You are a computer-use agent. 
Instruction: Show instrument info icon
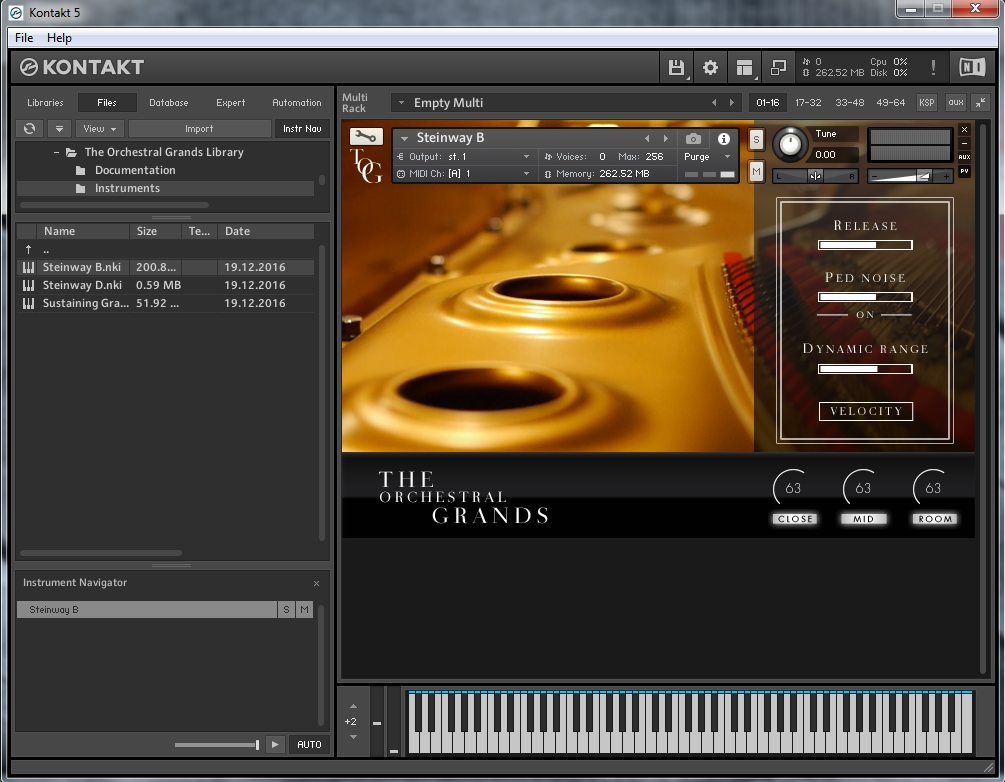pos(724,138)
